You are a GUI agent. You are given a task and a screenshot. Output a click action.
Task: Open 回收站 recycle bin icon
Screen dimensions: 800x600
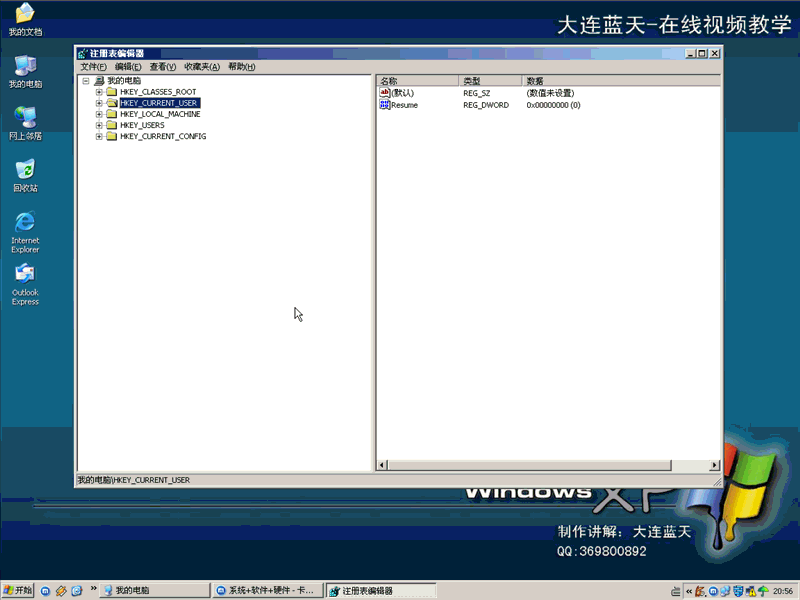(x=25, y=176)
